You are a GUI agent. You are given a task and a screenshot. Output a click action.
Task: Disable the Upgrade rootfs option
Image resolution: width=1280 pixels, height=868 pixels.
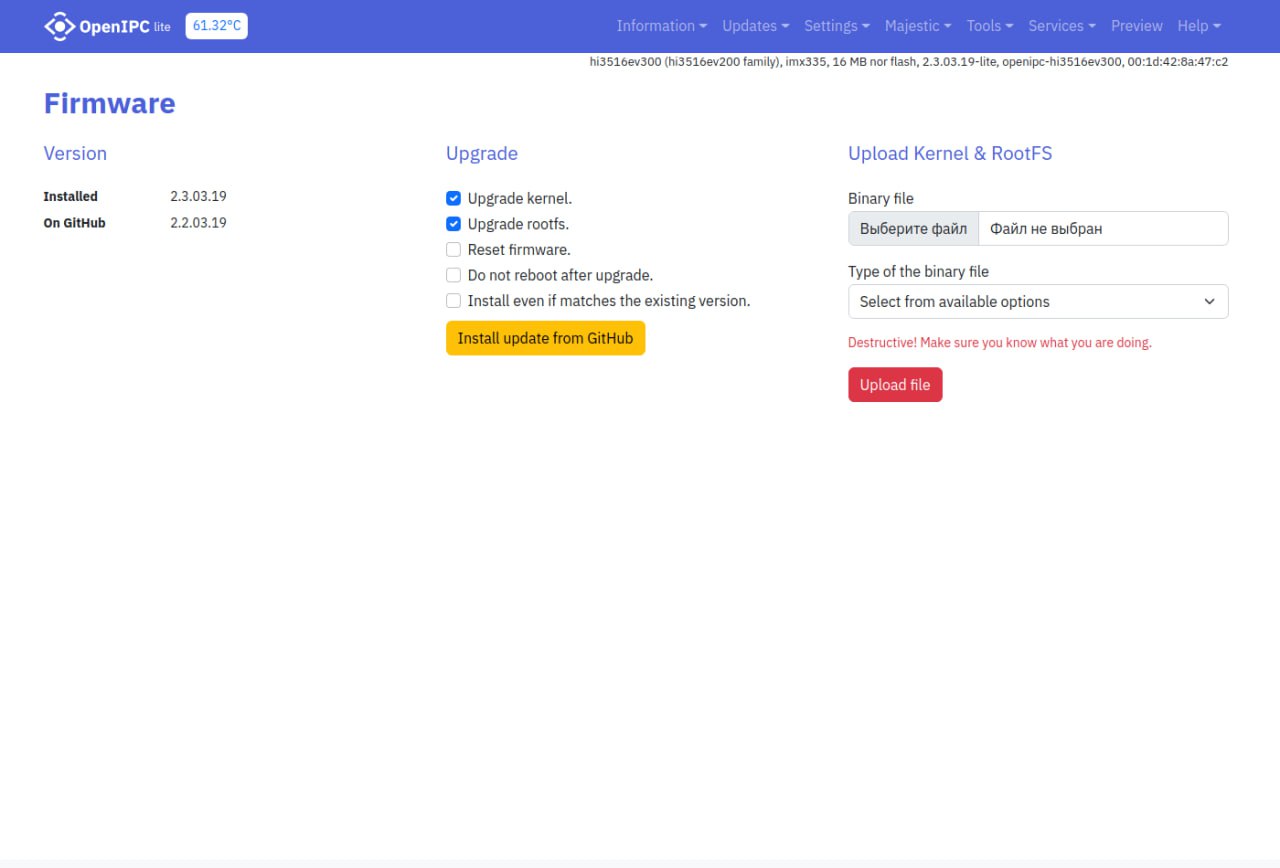[454, 224]
